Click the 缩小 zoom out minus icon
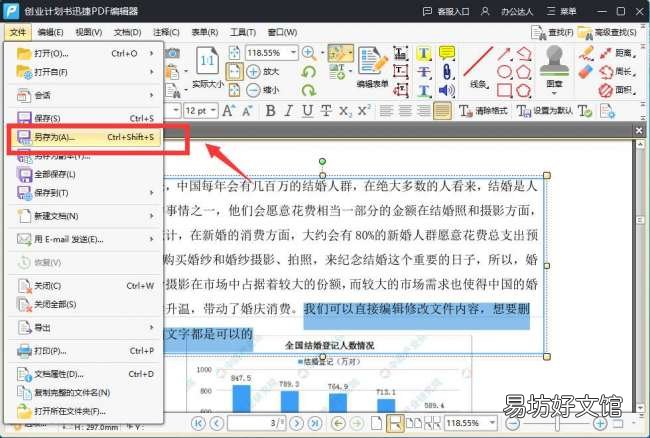 pos(253,90)
